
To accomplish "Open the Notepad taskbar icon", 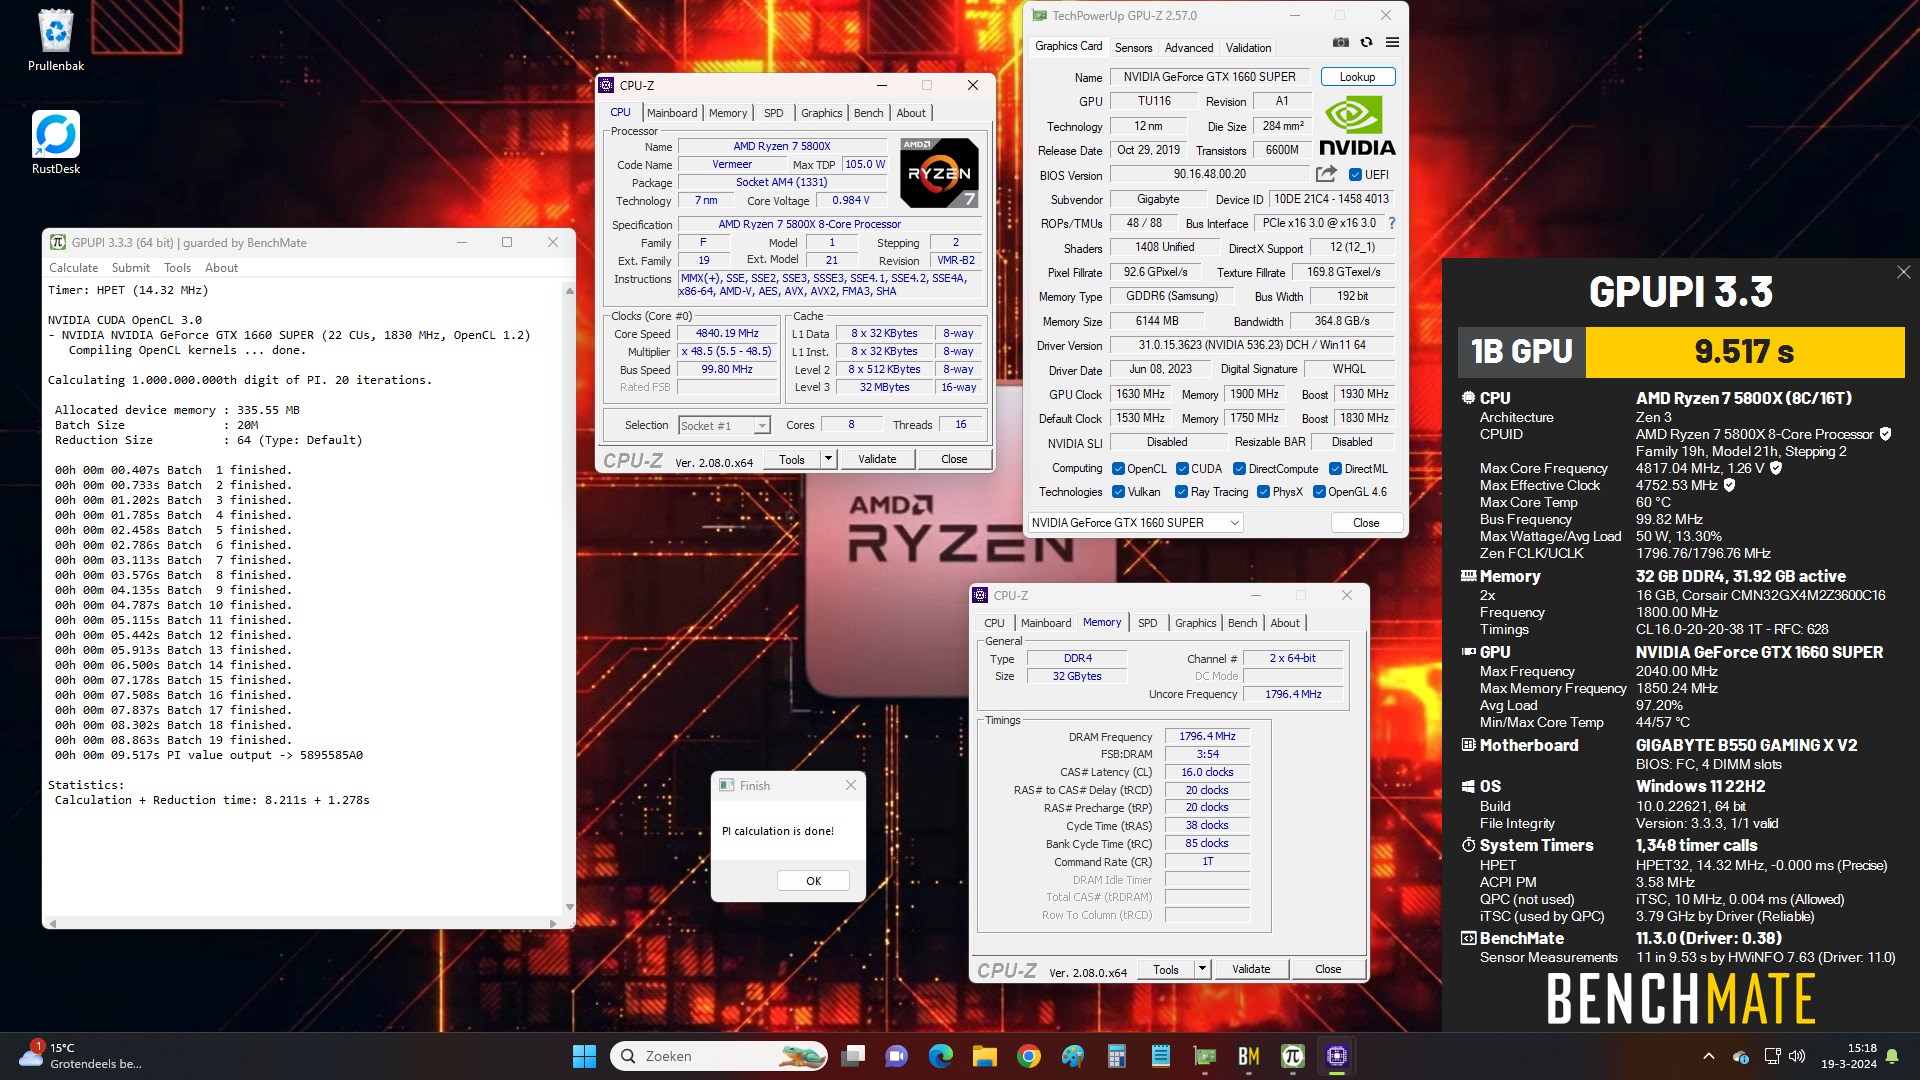I will click(x=1161, y=1056).
